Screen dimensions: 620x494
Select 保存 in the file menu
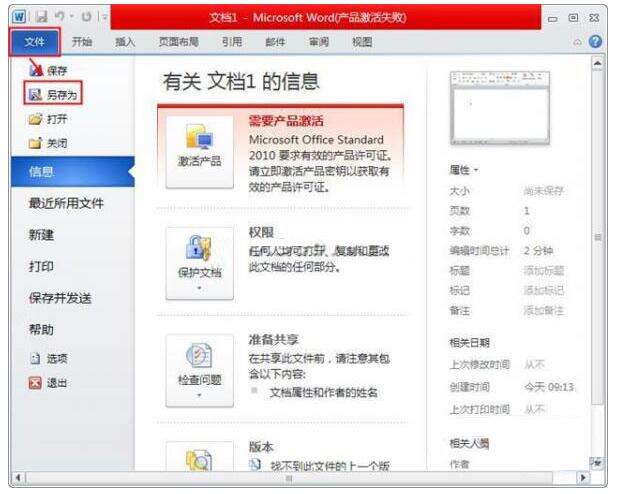(x=48, y=70)
